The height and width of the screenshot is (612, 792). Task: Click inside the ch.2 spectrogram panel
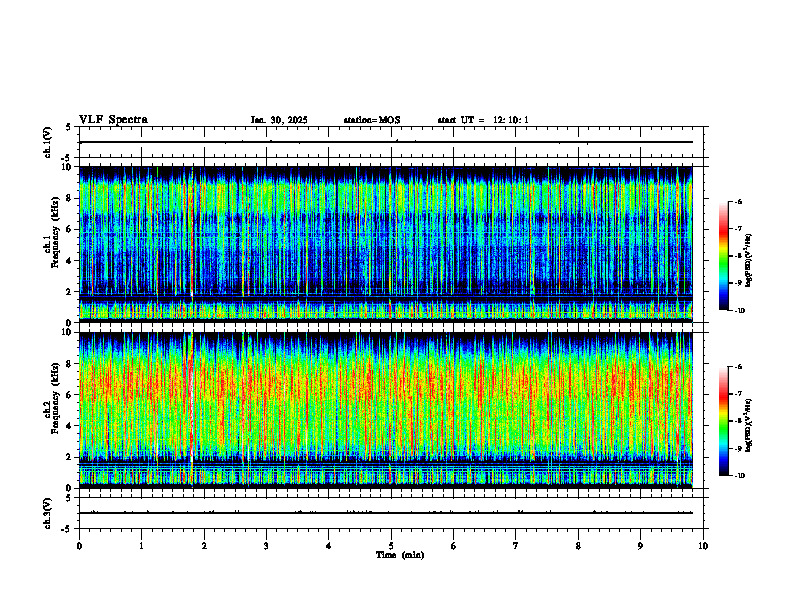click(x=386, y=410)
